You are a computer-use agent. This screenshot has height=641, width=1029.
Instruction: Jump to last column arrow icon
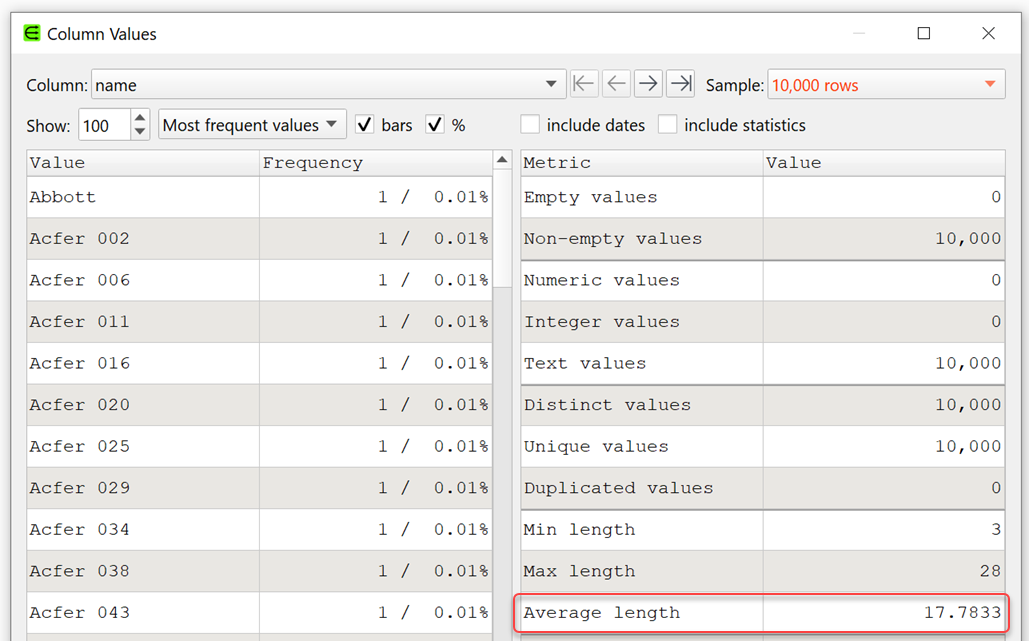coord(681,84)
